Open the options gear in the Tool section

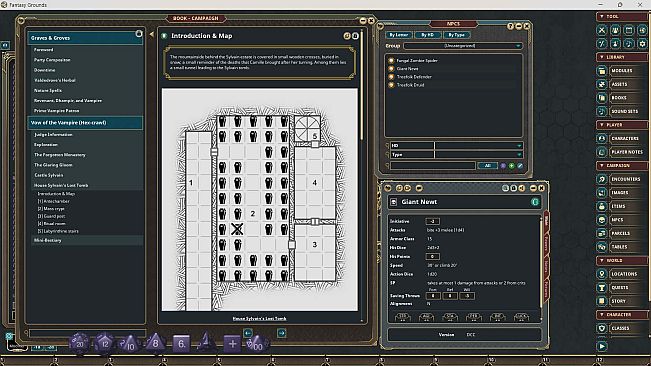click(x=642, y=43)
